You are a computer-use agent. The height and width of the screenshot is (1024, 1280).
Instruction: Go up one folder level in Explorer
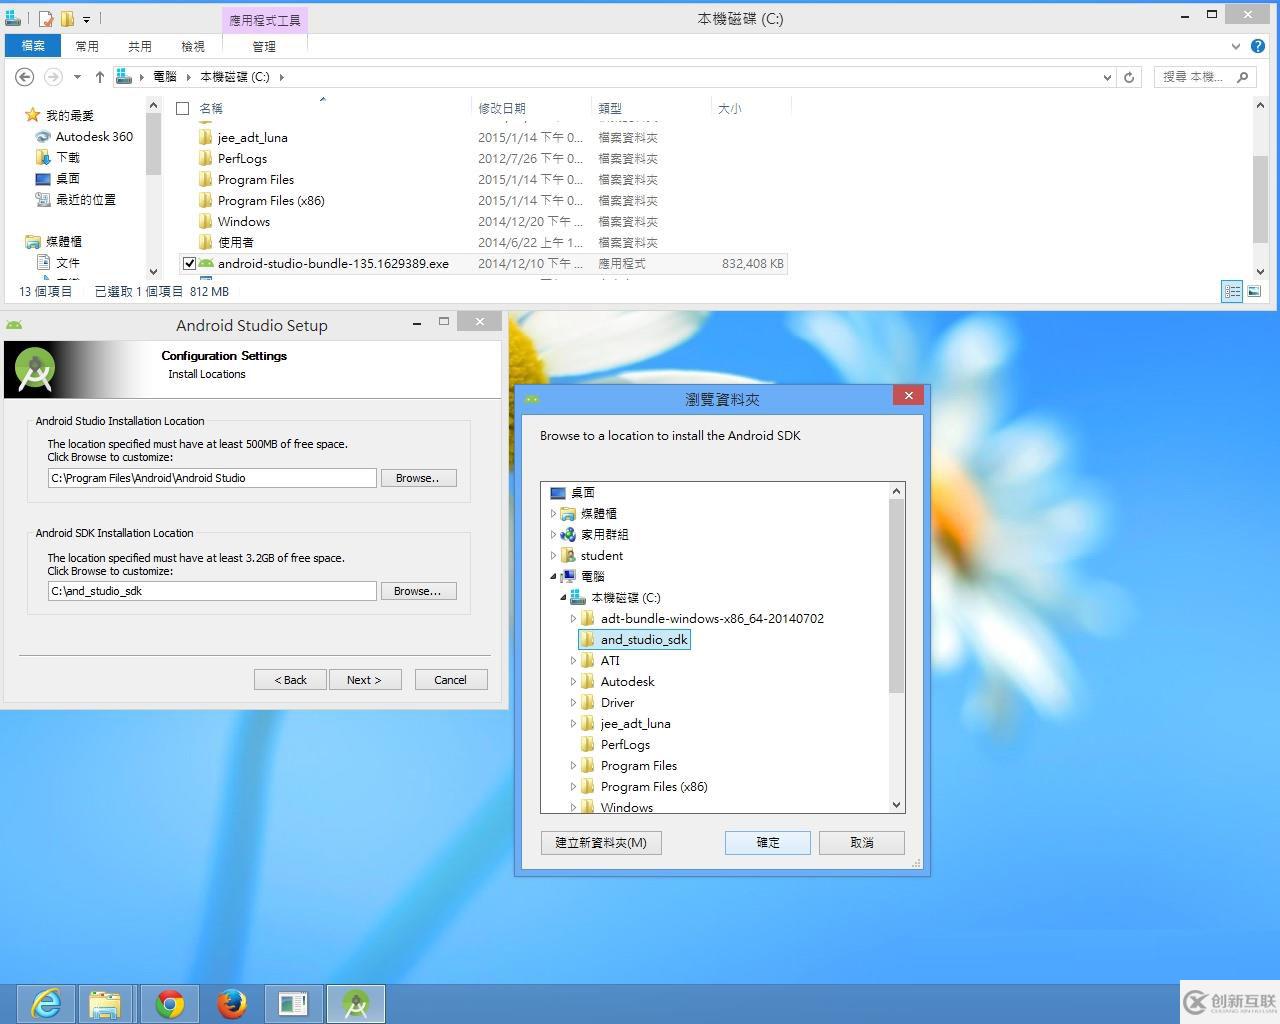(x=100, y=77)
